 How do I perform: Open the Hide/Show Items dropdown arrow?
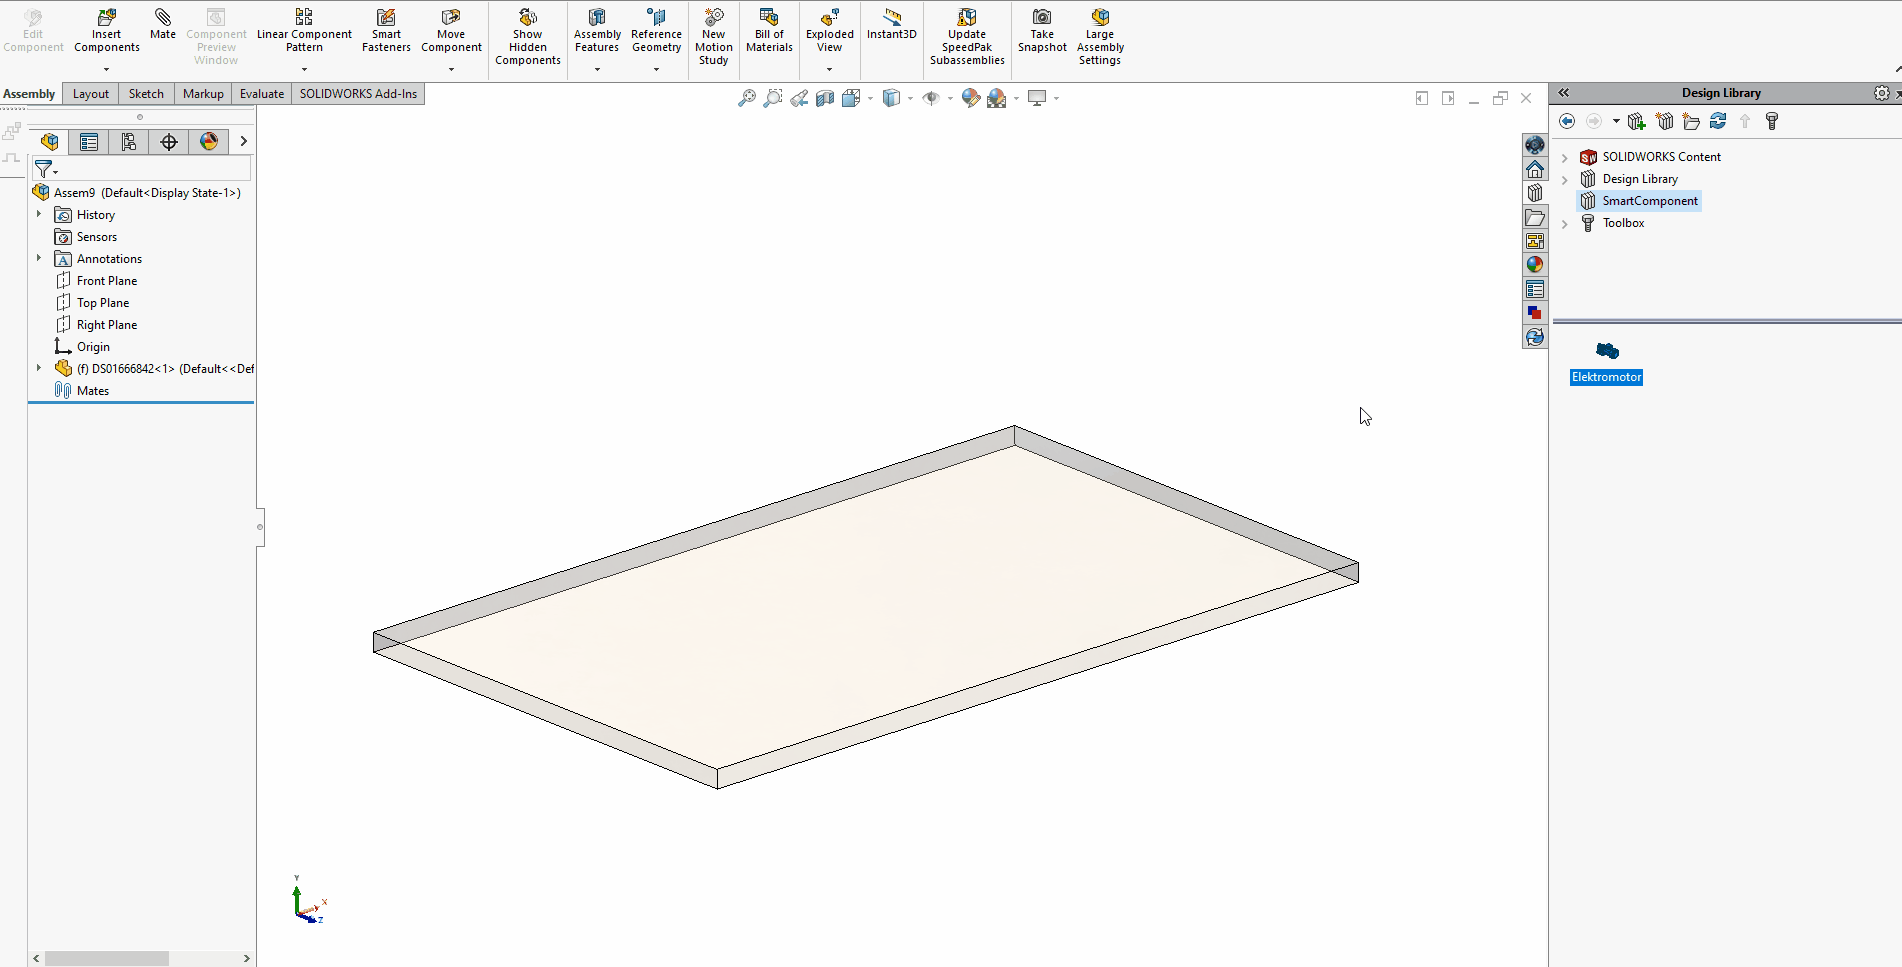point(950,98)
